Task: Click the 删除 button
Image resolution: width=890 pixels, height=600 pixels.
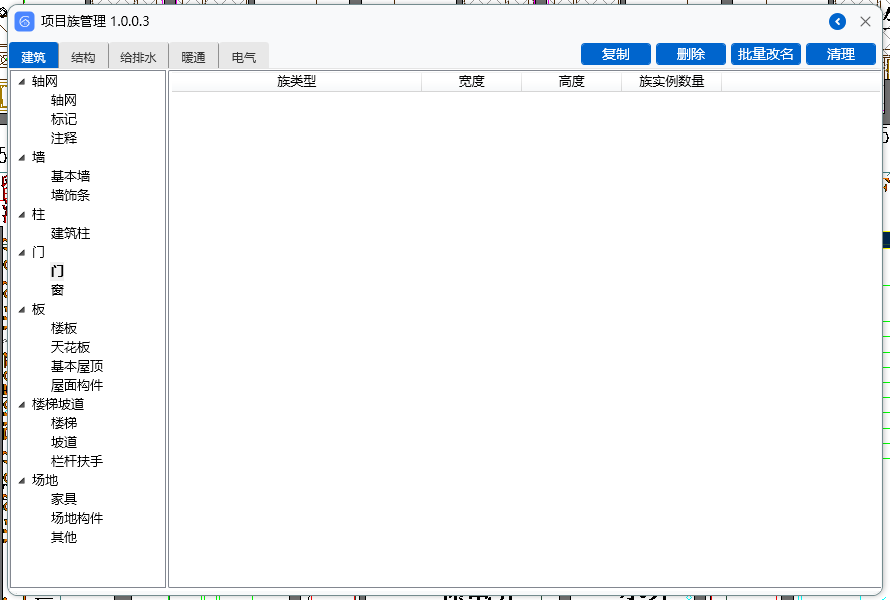Action: coord(691,54)
